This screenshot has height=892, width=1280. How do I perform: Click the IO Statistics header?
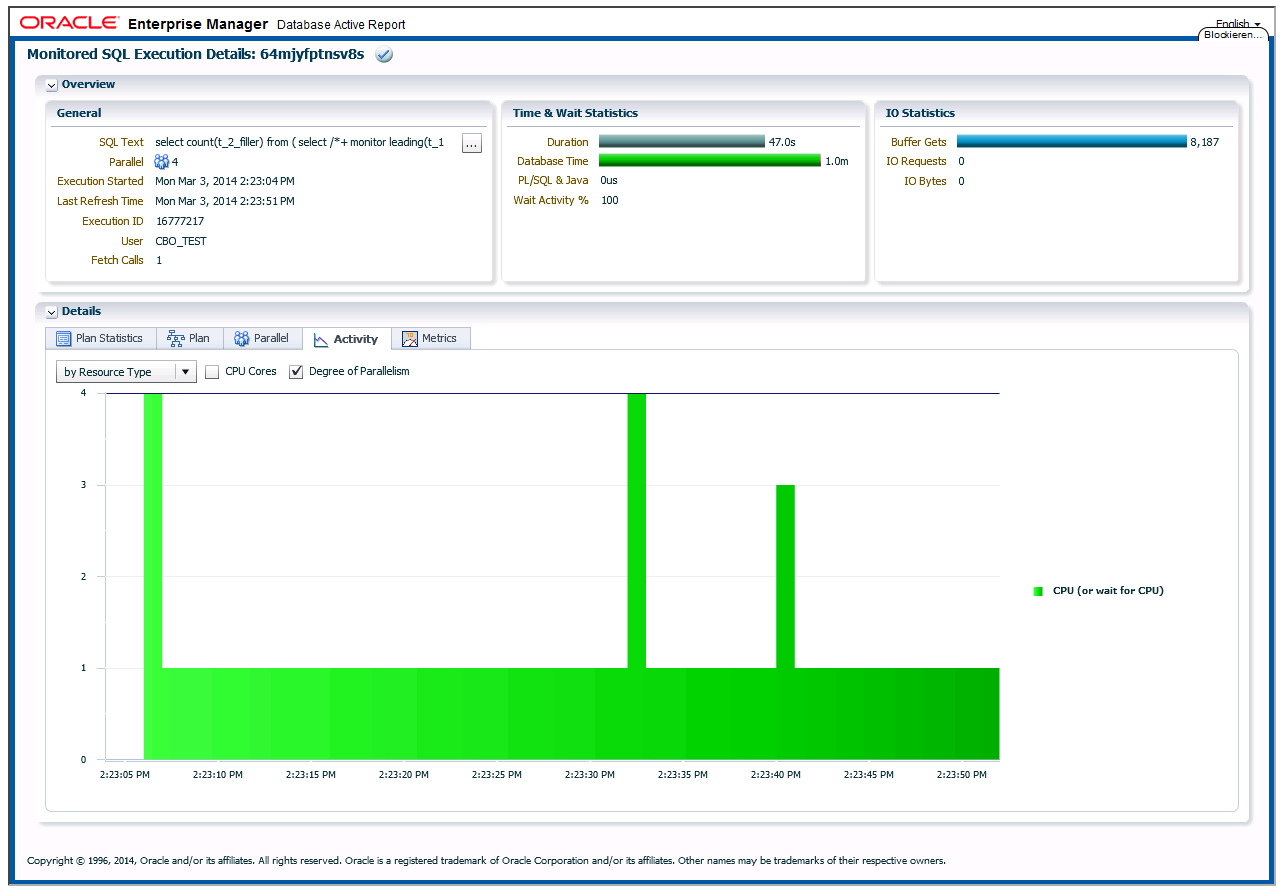click(920, 114)
